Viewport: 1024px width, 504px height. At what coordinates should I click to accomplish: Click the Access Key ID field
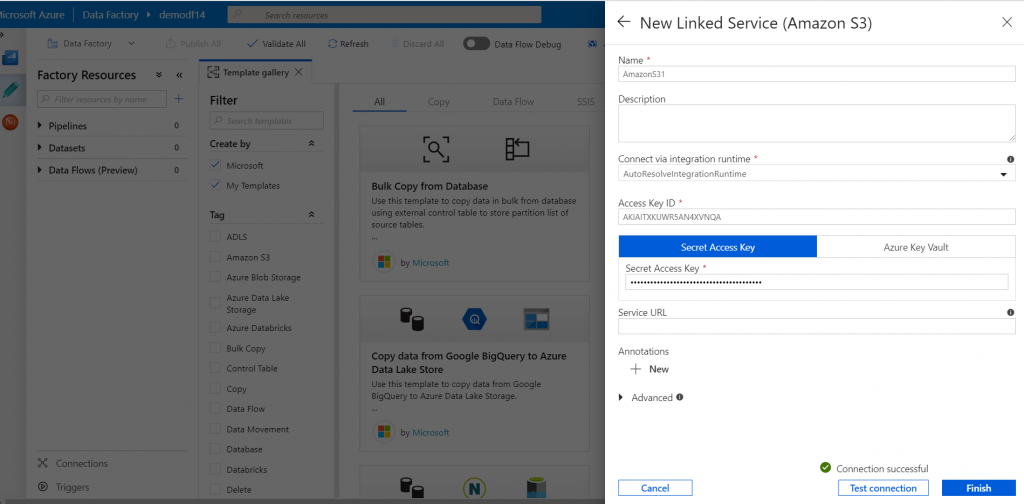816,216
